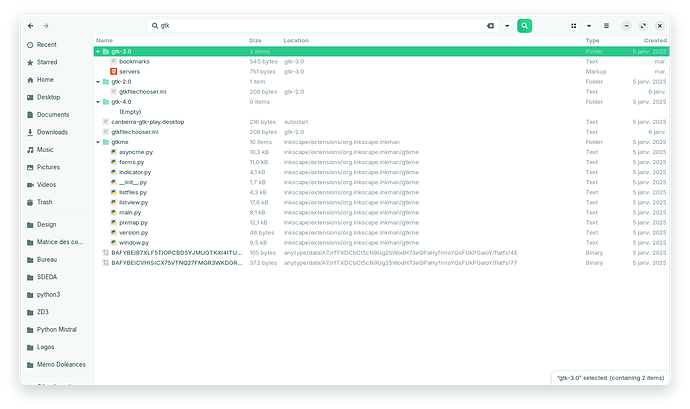Collapse the gtk-4.0 folder

coord(98,102)
